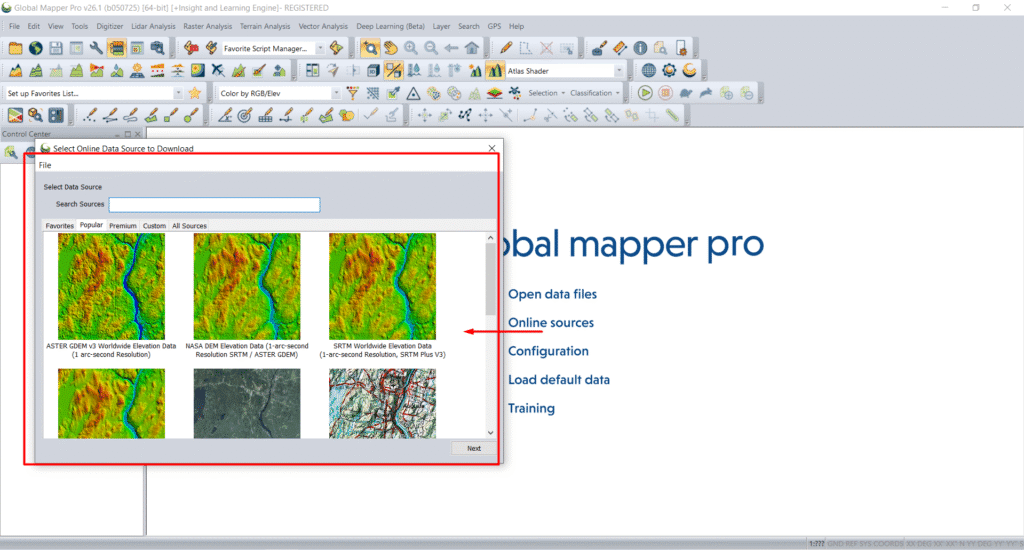Click the Home full view icon
Image resolution: width=1024 pixels, height=550 pixels.
tap(472, 48)
